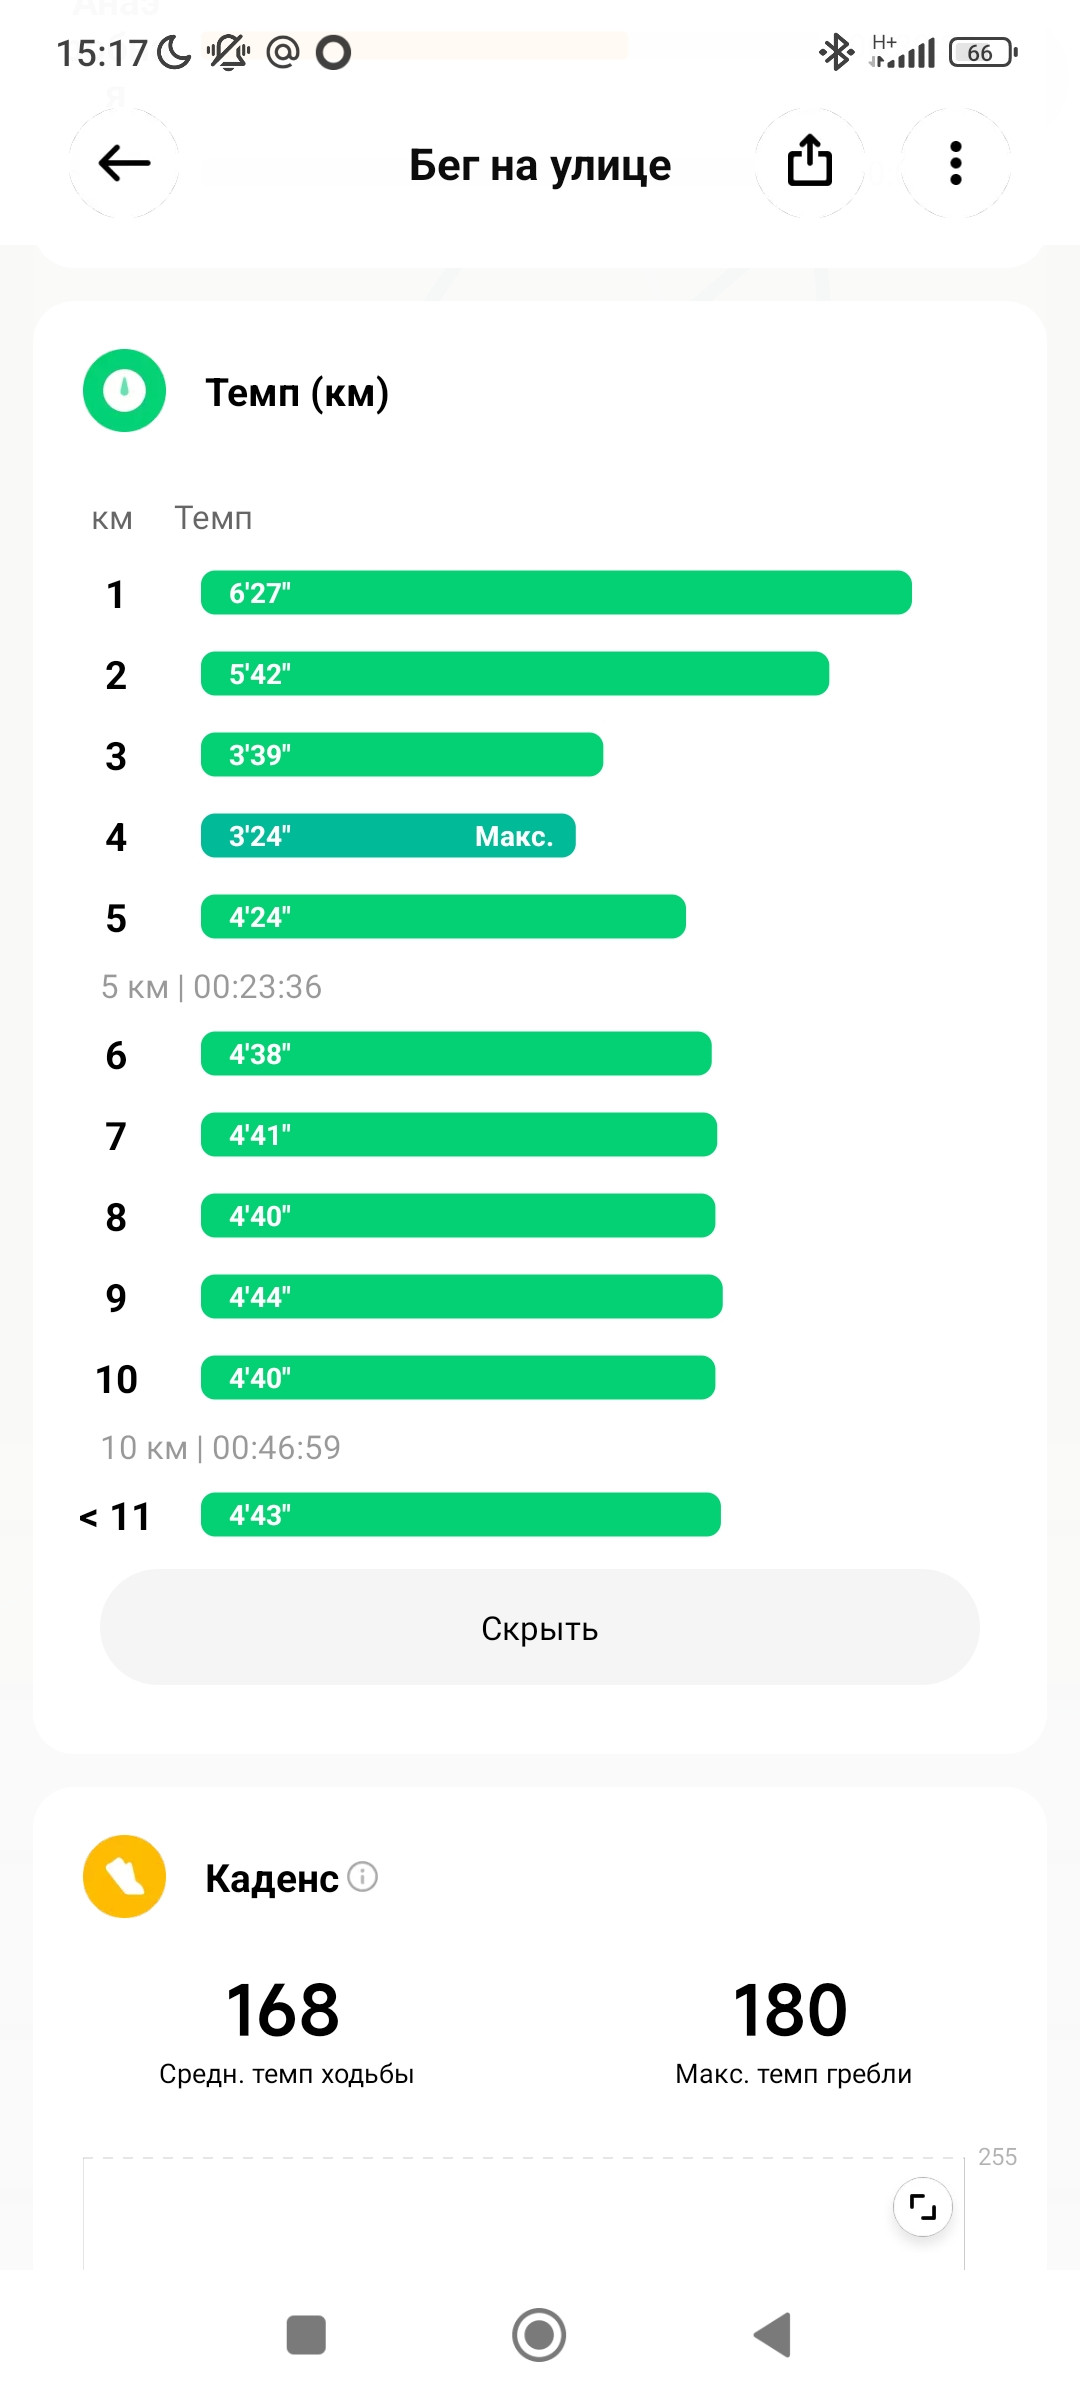This screenshot has height=2400, width=1080.
Task: Select the last partial kilometer bar 4'43"
Action: click(x=461, y=1515)
